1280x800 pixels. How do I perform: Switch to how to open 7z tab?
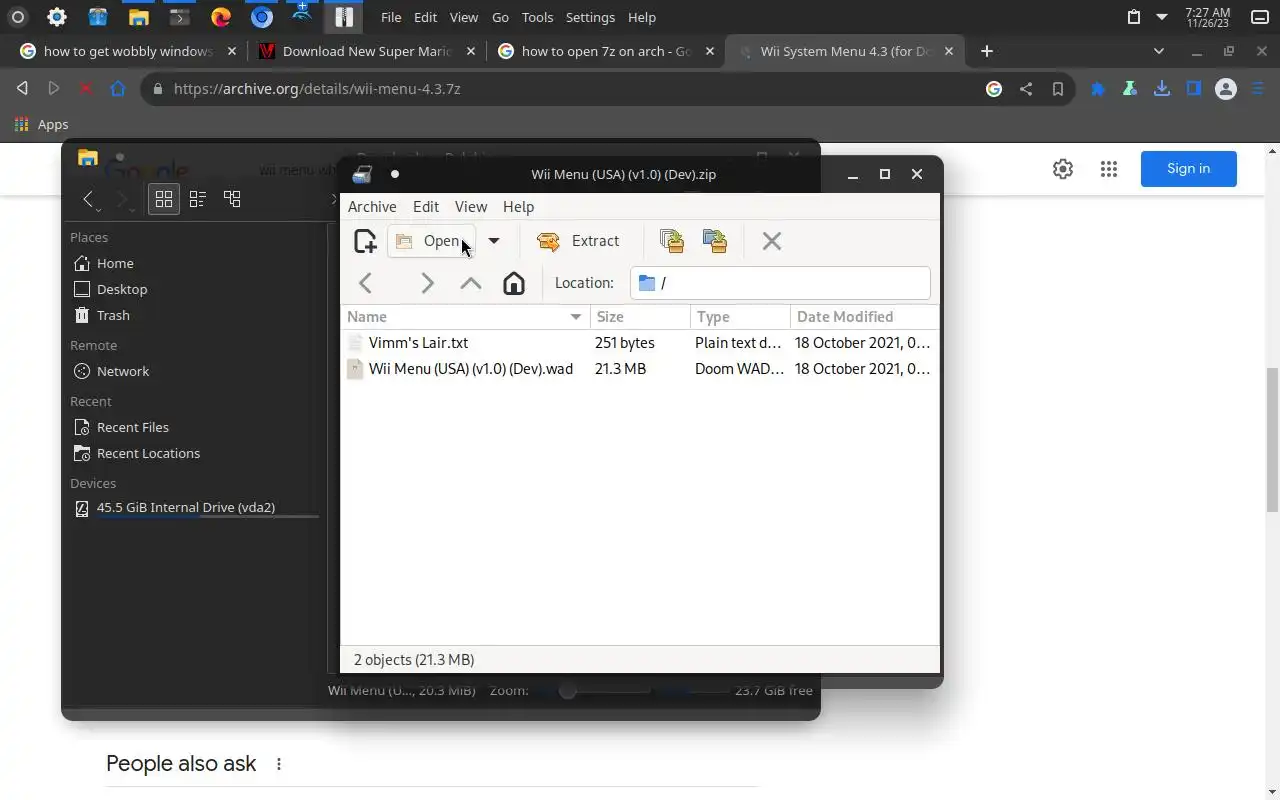[x=606, y=51]
